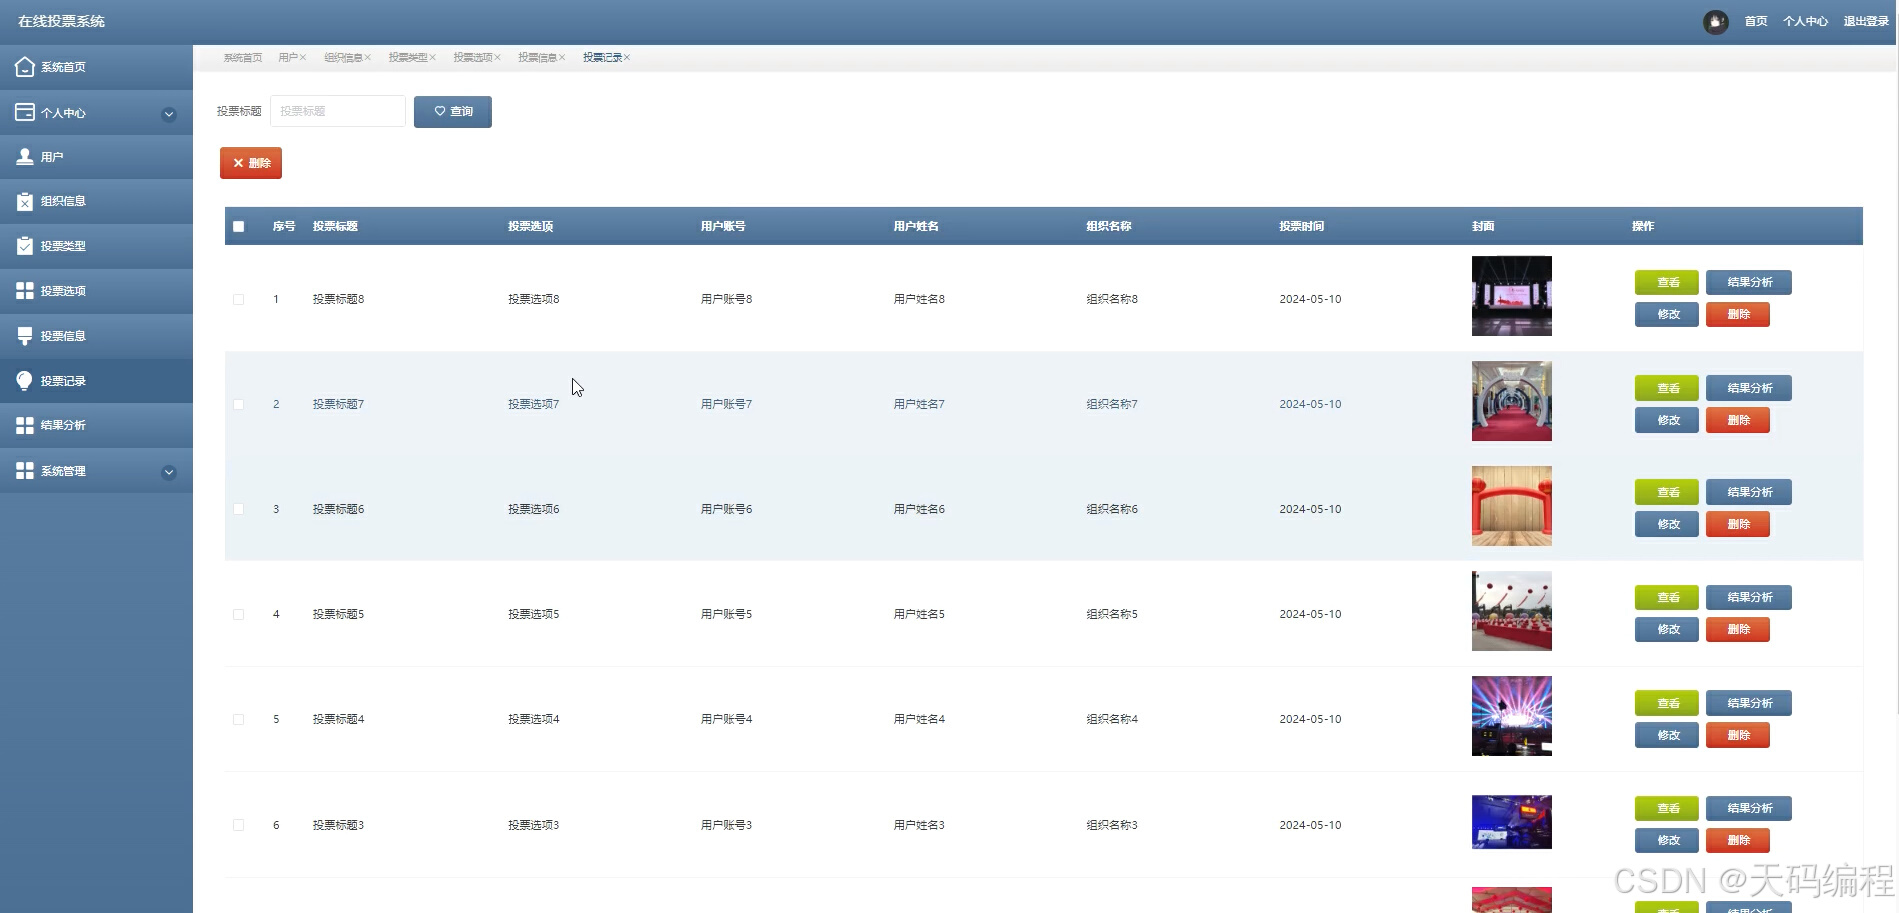This screenshot has width=1899, height=913.
Task: Open cover thumbnail of 投票标题8
Action: coord(1511,296)
